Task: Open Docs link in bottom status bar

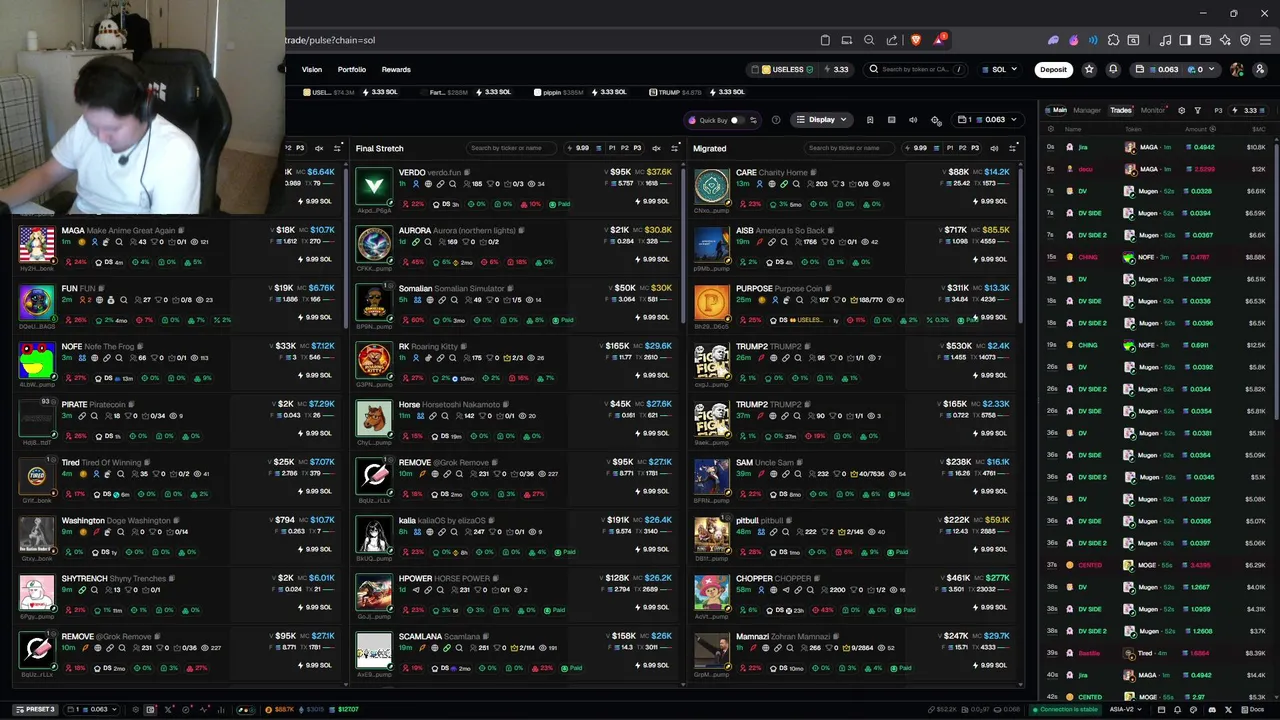Action: (1252, 709)
